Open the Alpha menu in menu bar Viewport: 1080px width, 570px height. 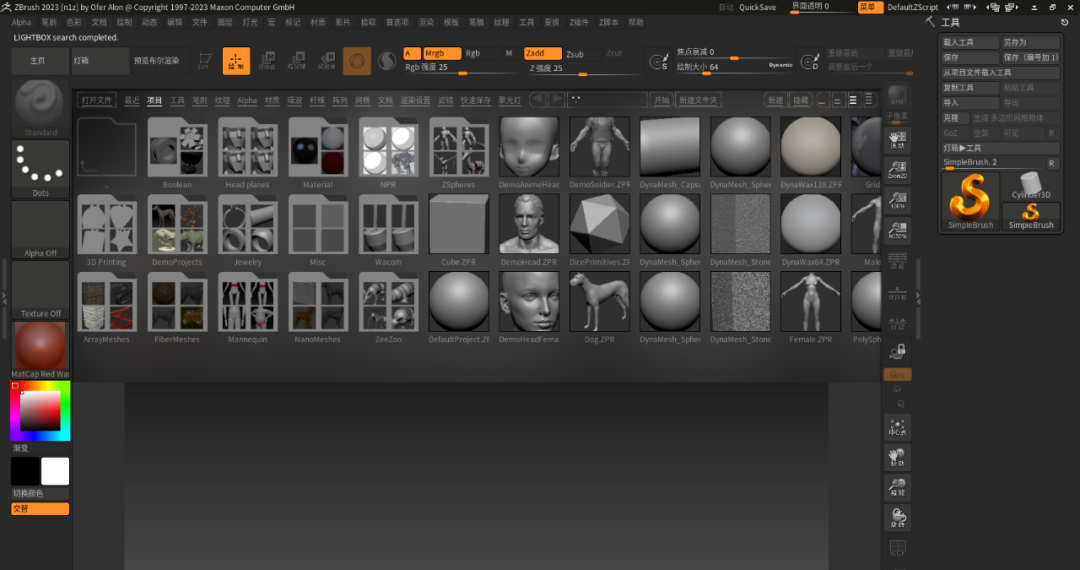(x=21, y=22)
